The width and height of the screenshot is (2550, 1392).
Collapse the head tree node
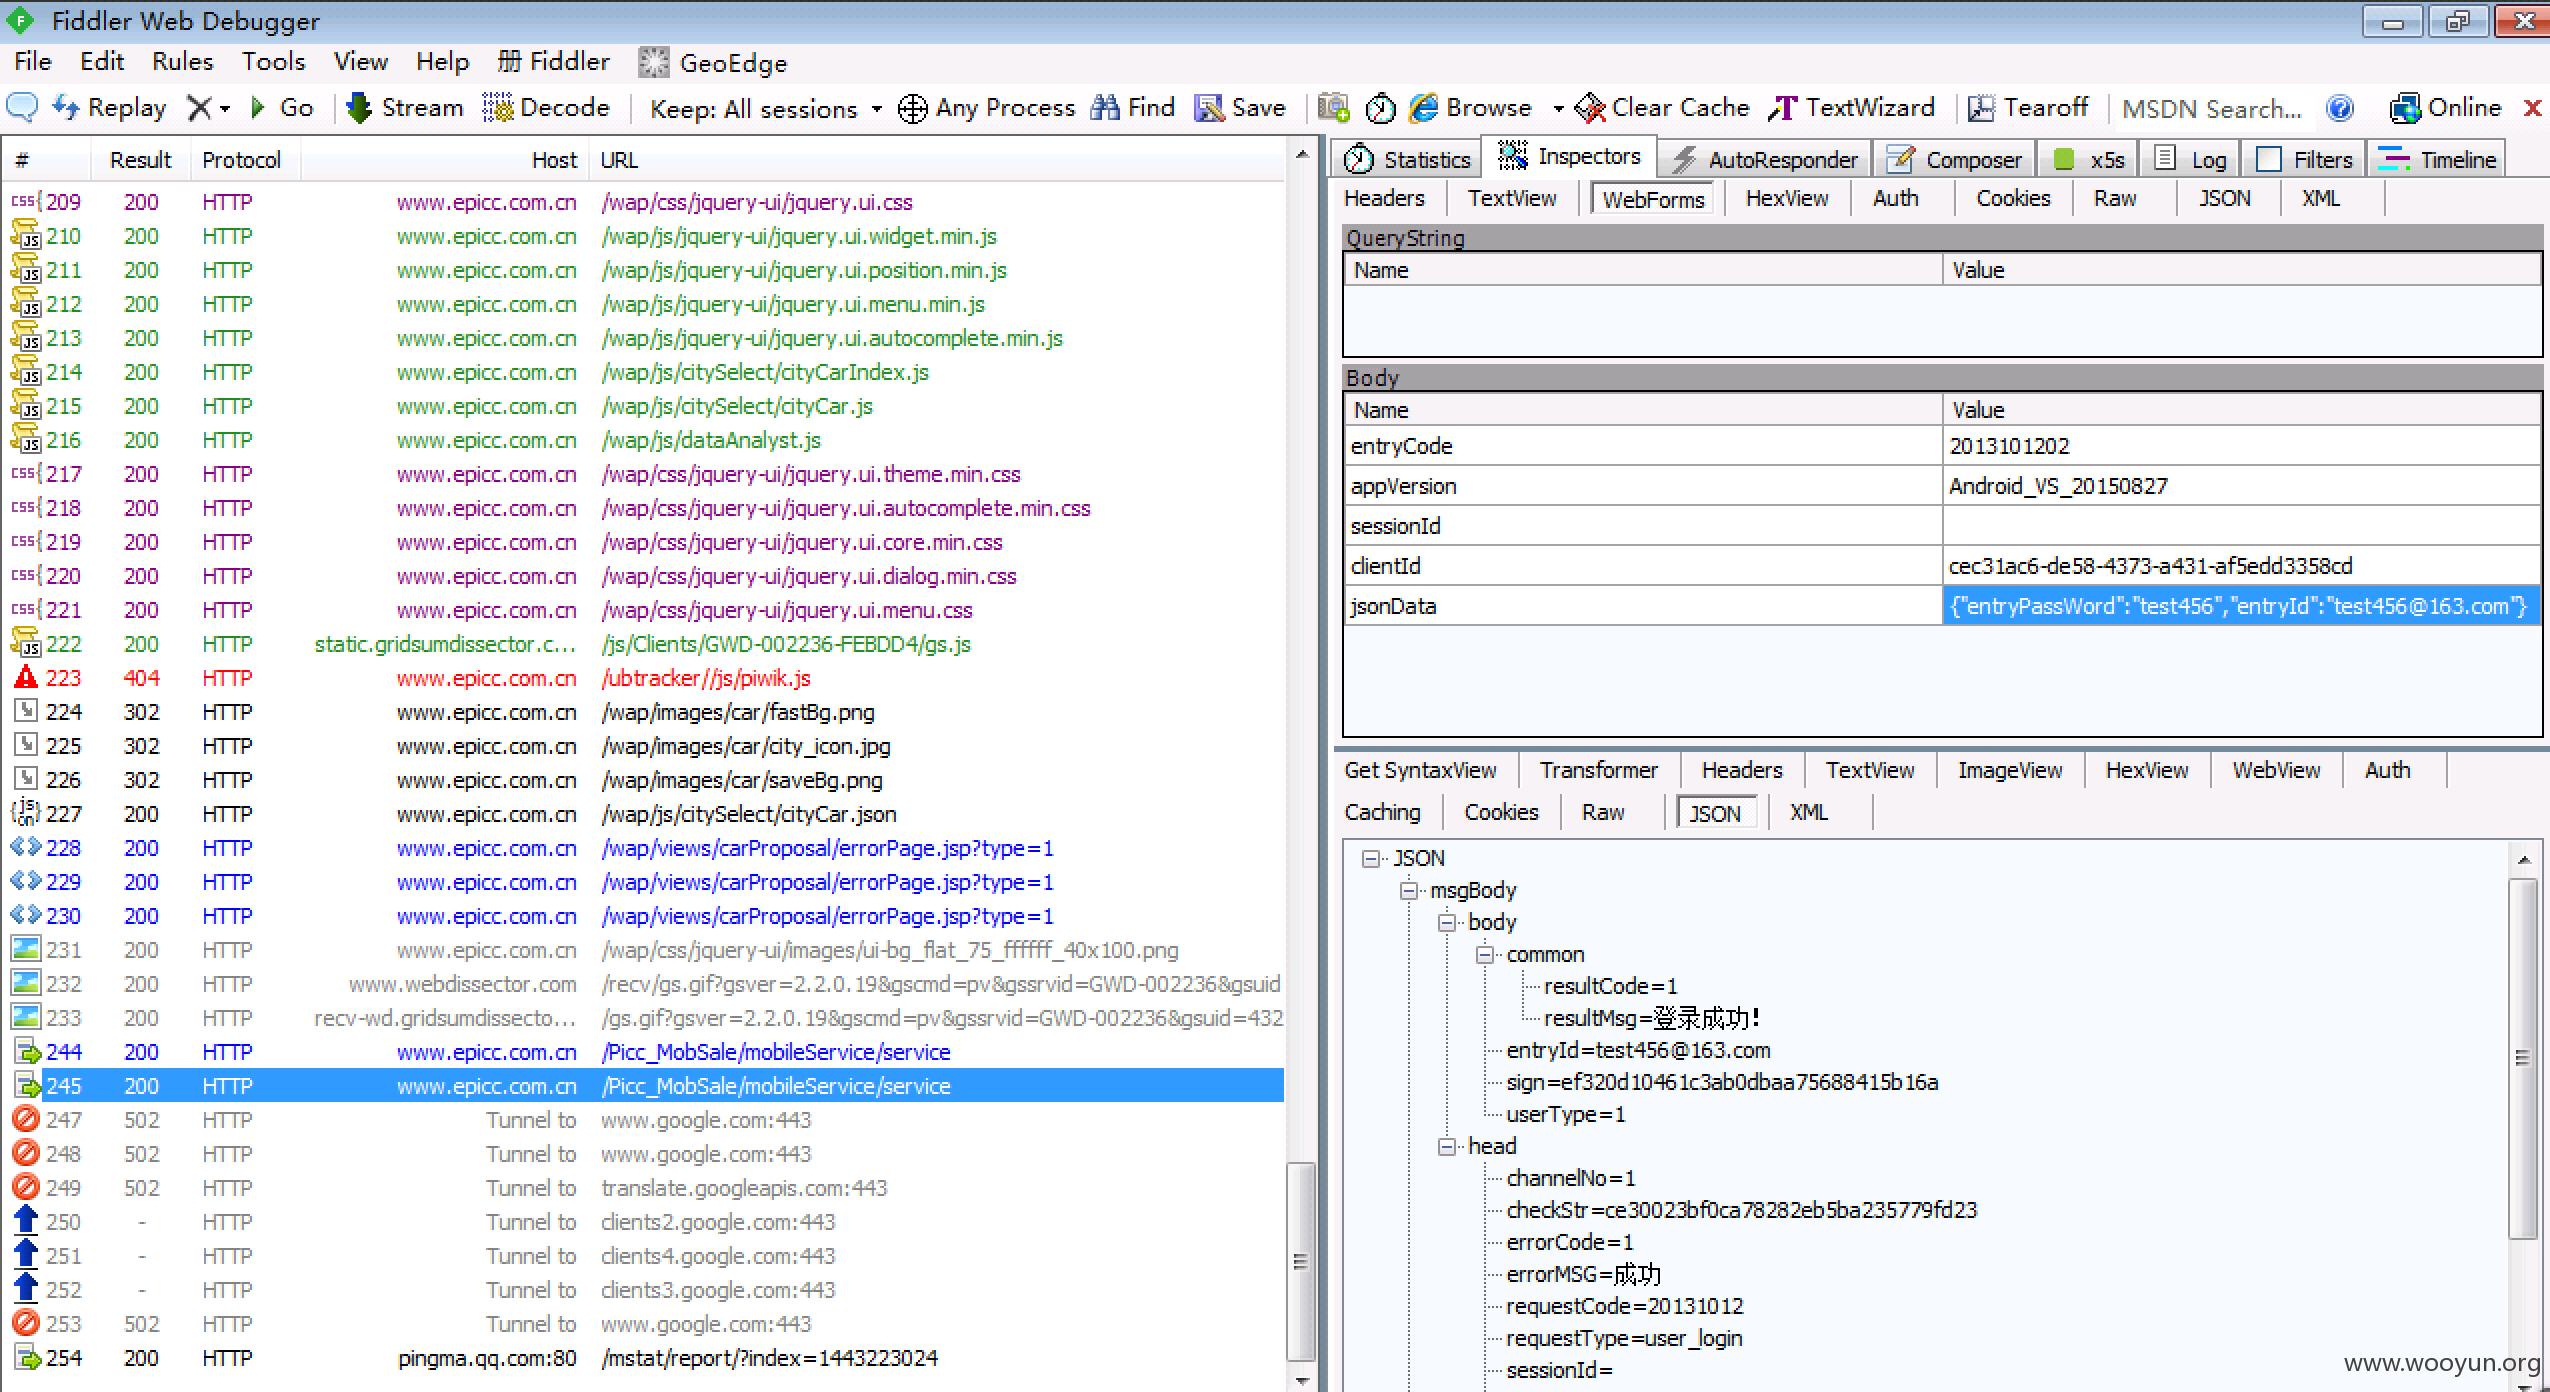click(x=1447, y=1146)
